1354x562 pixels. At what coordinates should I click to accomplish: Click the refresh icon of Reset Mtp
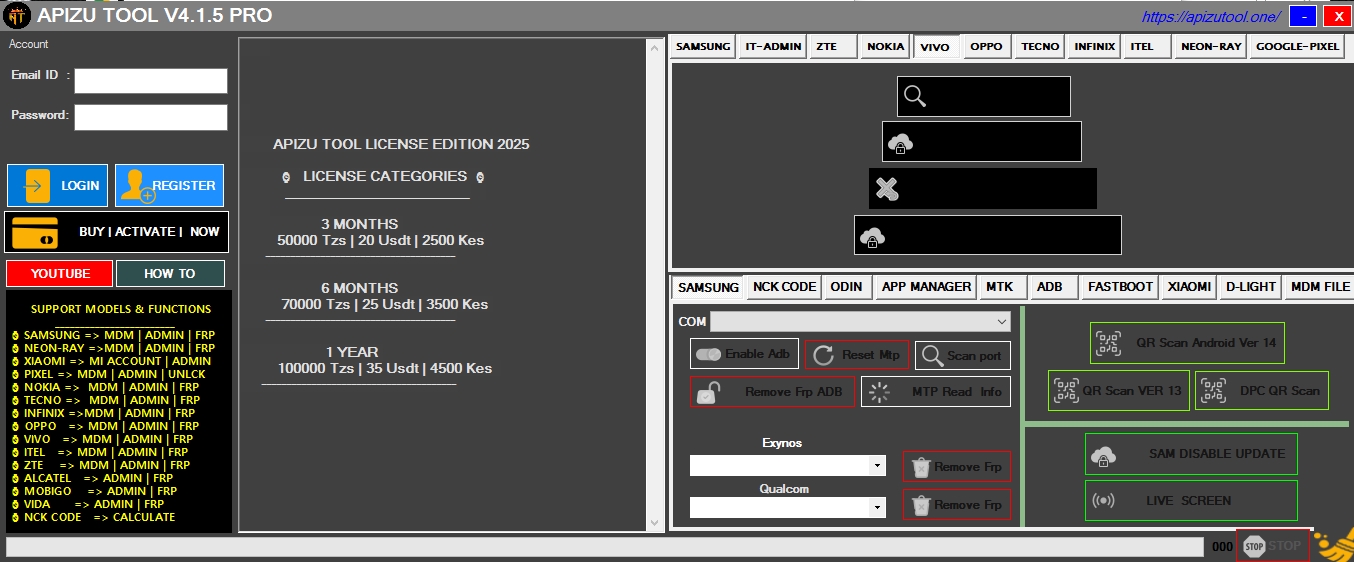point(824,355)
